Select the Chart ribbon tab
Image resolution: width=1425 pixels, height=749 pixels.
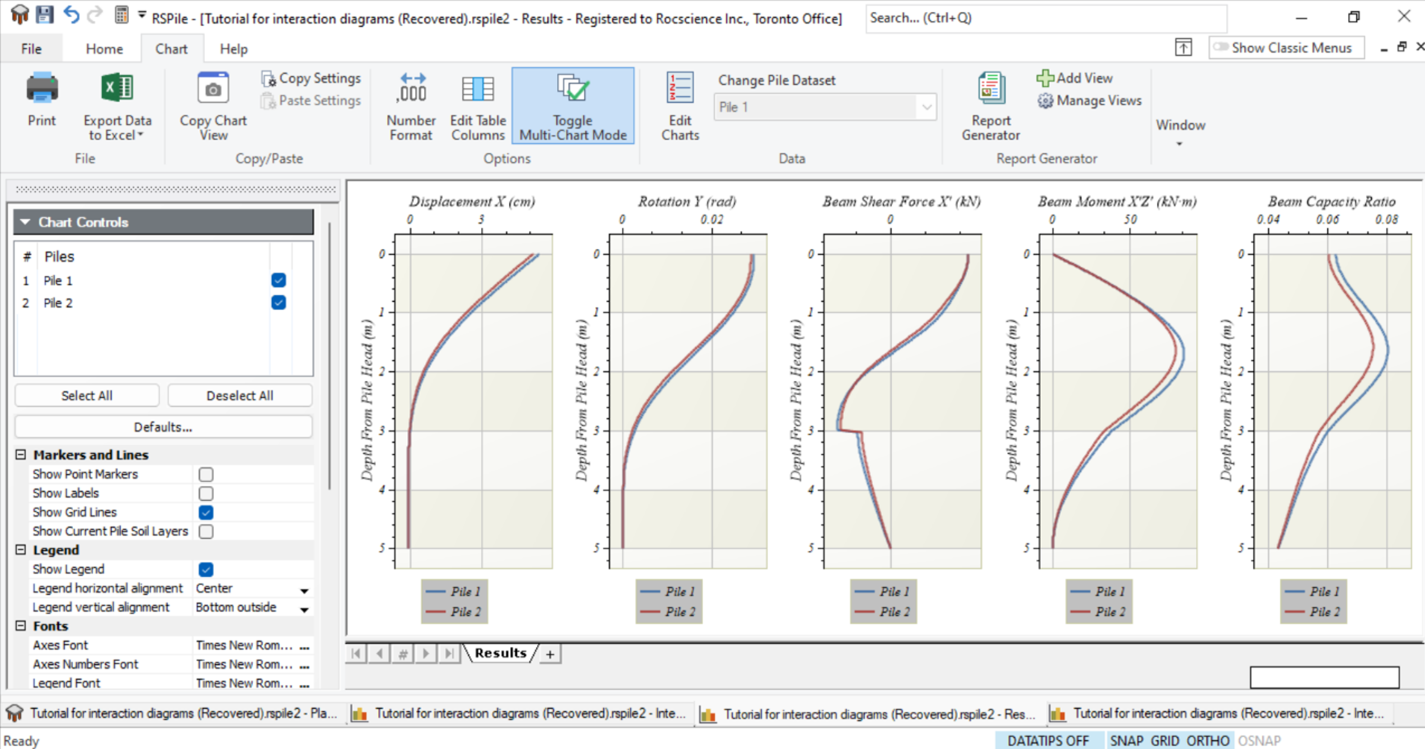(x=171, y=48)
